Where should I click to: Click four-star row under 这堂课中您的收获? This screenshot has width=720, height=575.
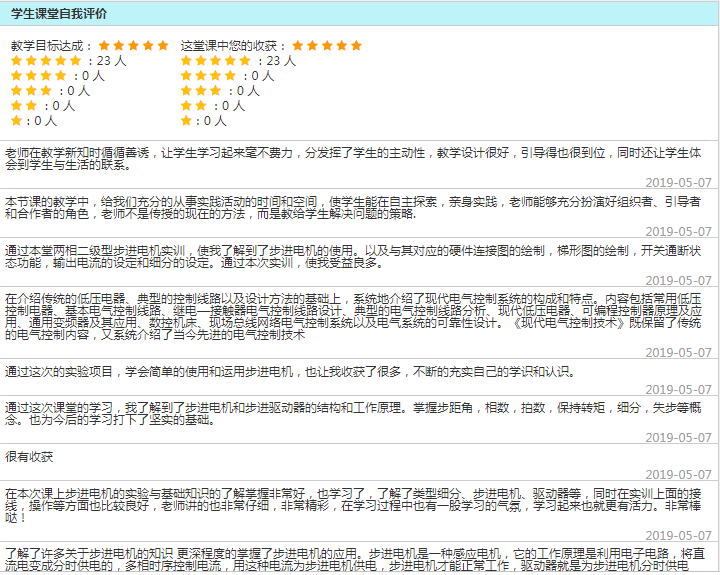click(x=208, y=76)
